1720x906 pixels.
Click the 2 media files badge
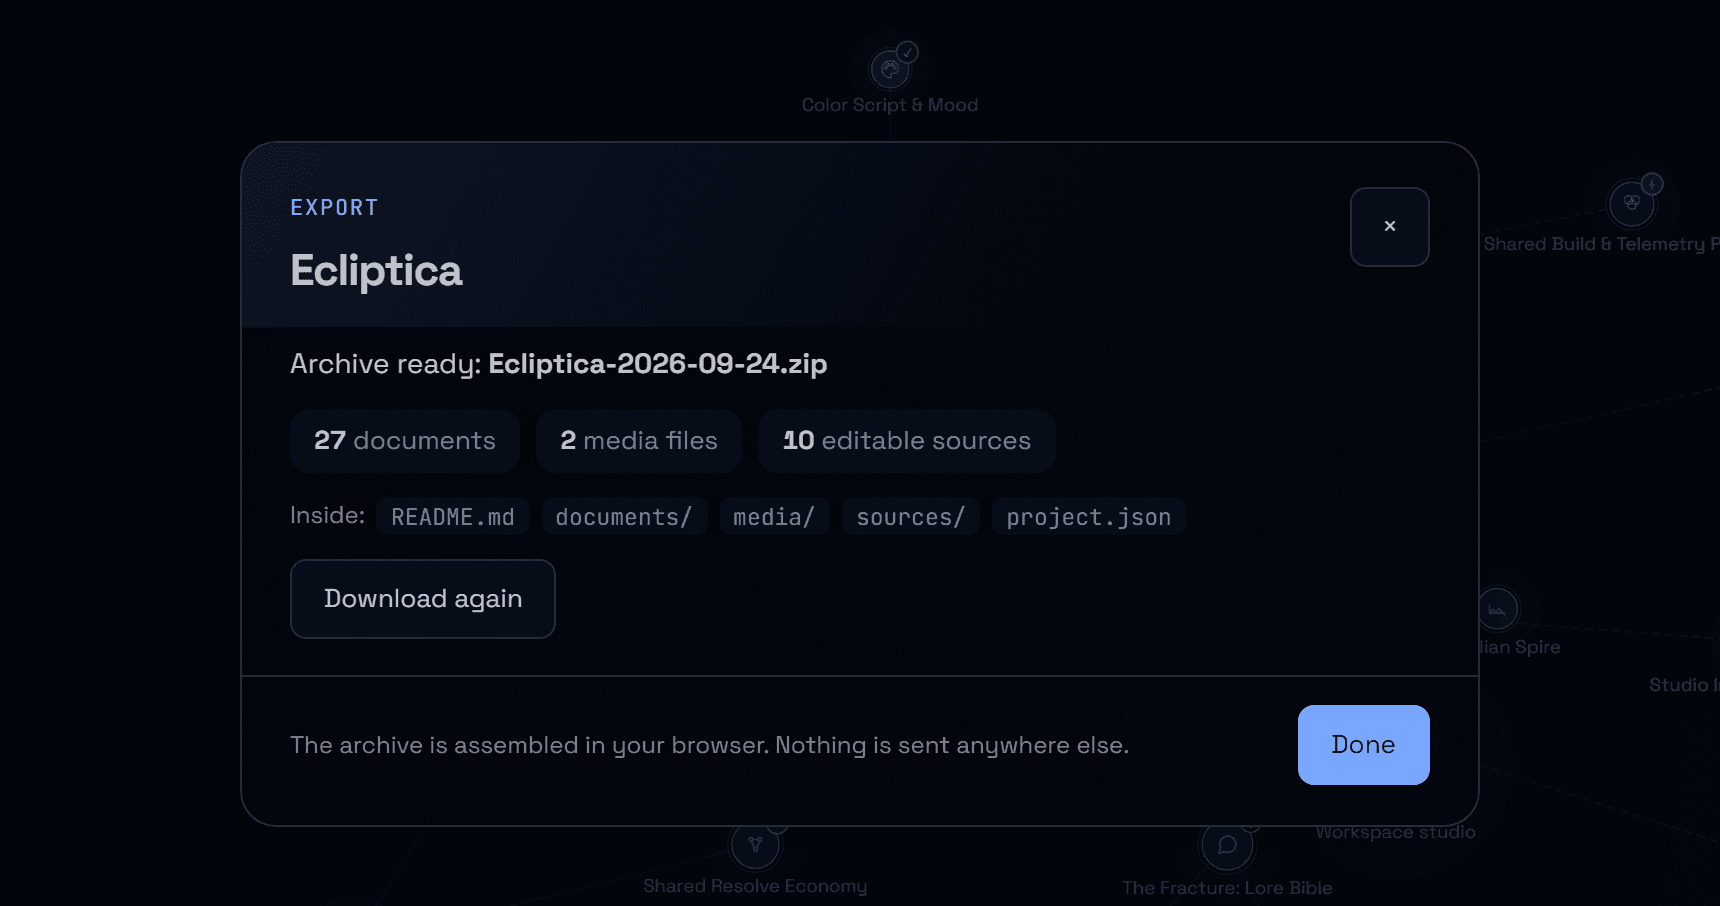click(639, 441)
